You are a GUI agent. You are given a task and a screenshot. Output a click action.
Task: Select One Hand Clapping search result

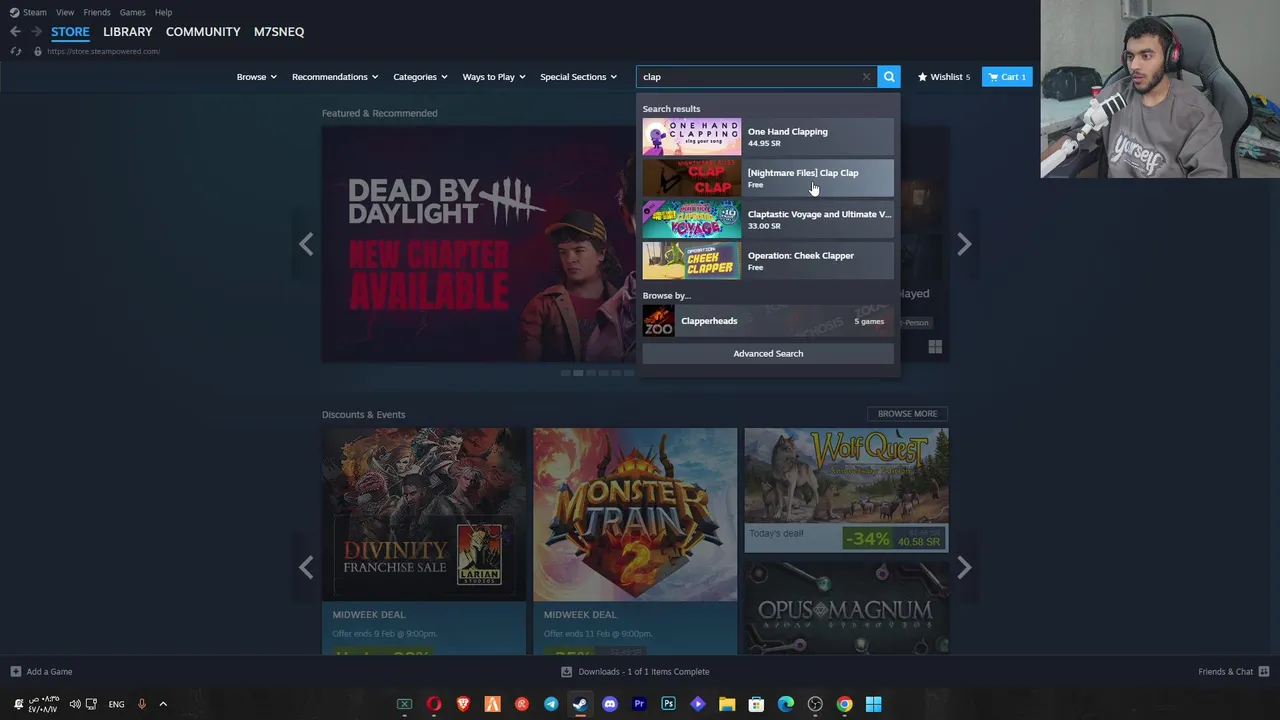pyautogui.click(x=768, y=137)
